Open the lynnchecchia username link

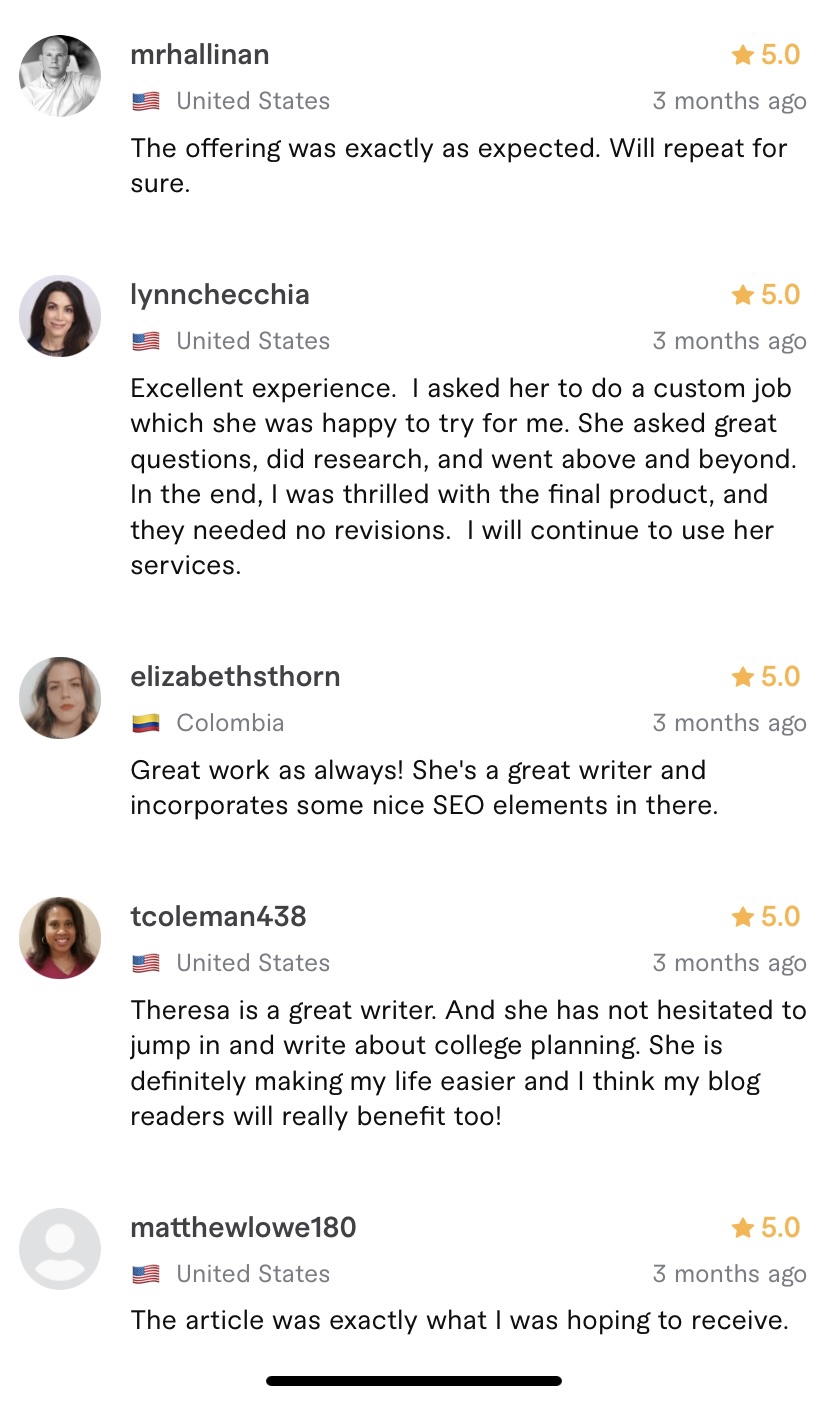(x=220, y=295)
